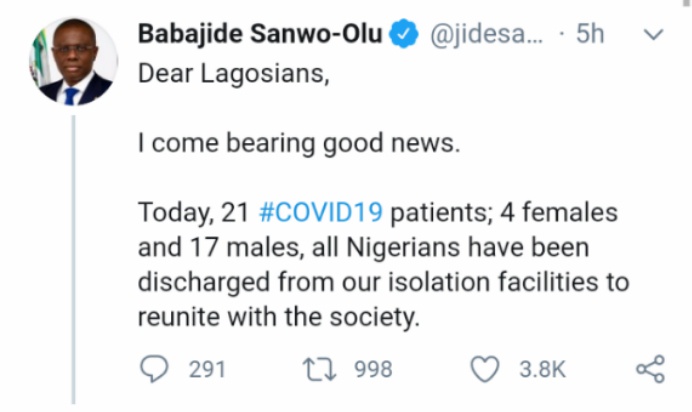Like the tweet with the heart icon
The image size is (692, 412).
(x=485, y=370)
